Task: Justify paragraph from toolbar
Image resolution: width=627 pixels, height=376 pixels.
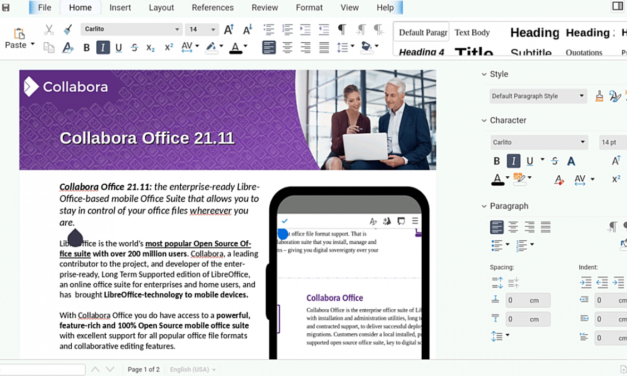Action: (x=324, y=48)
